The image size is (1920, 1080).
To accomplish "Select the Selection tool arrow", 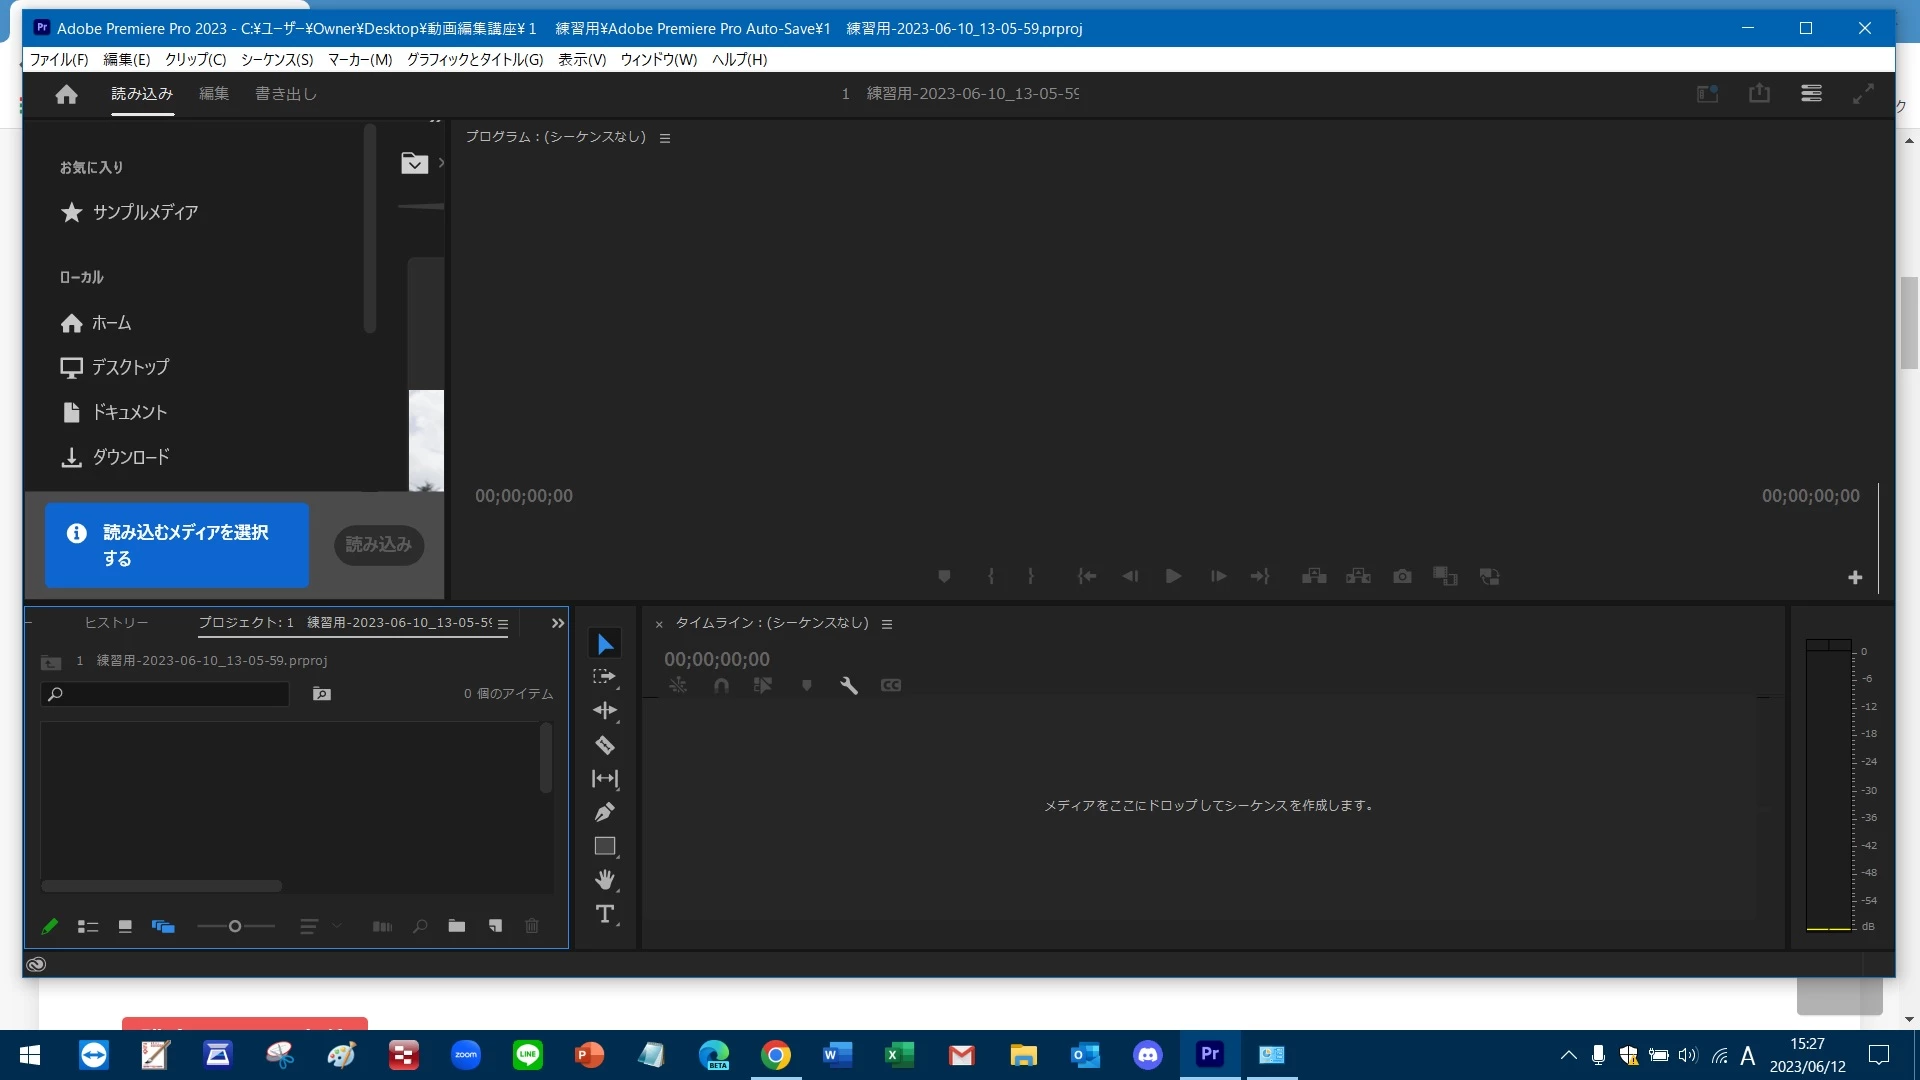I will click(605, 644).
